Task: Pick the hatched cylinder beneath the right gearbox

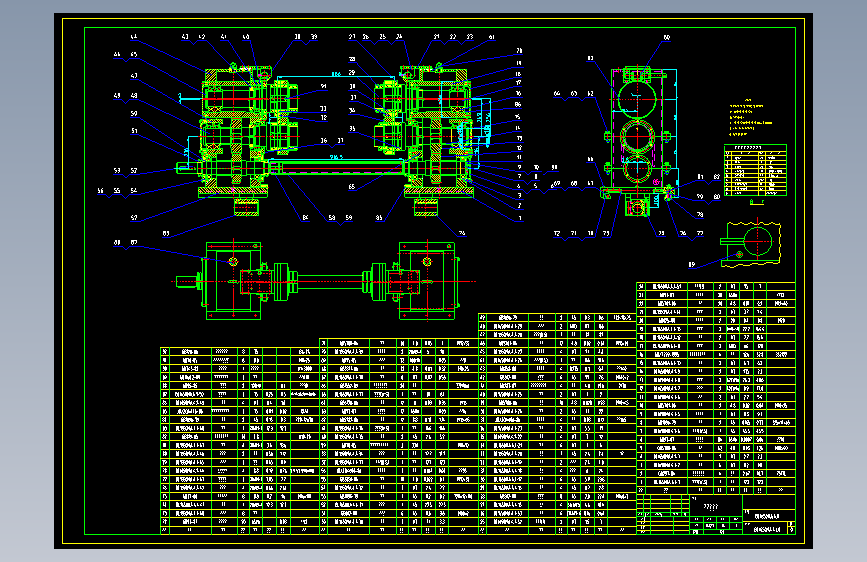Action: 426,207
